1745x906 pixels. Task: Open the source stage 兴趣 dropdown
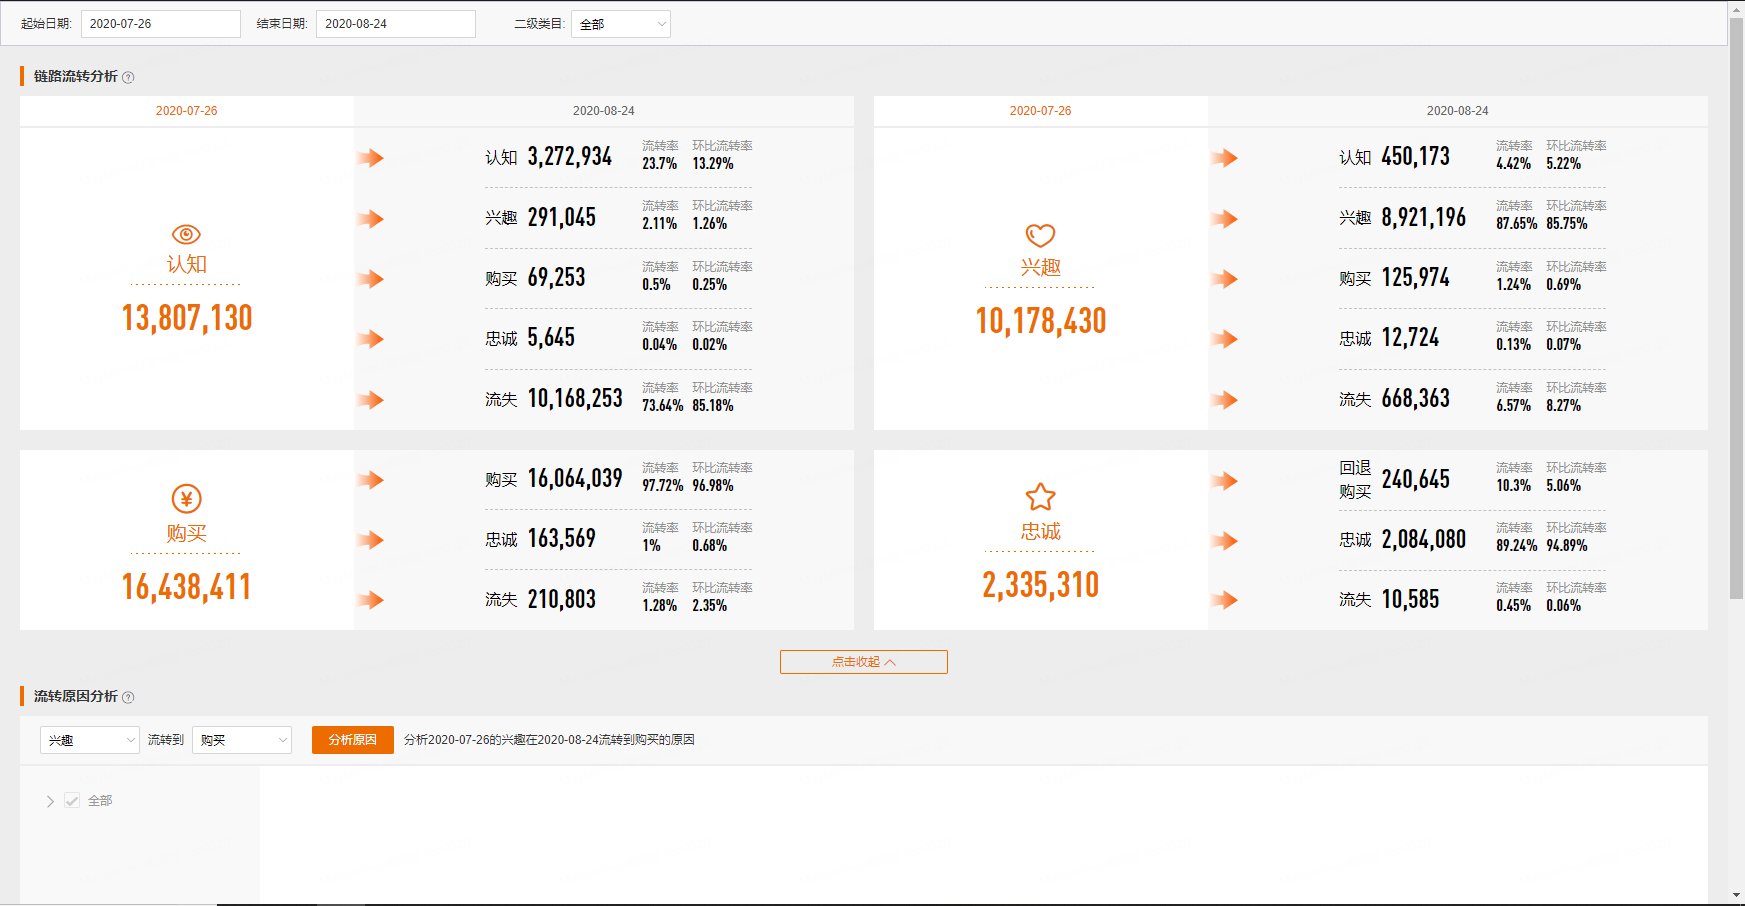89,740
